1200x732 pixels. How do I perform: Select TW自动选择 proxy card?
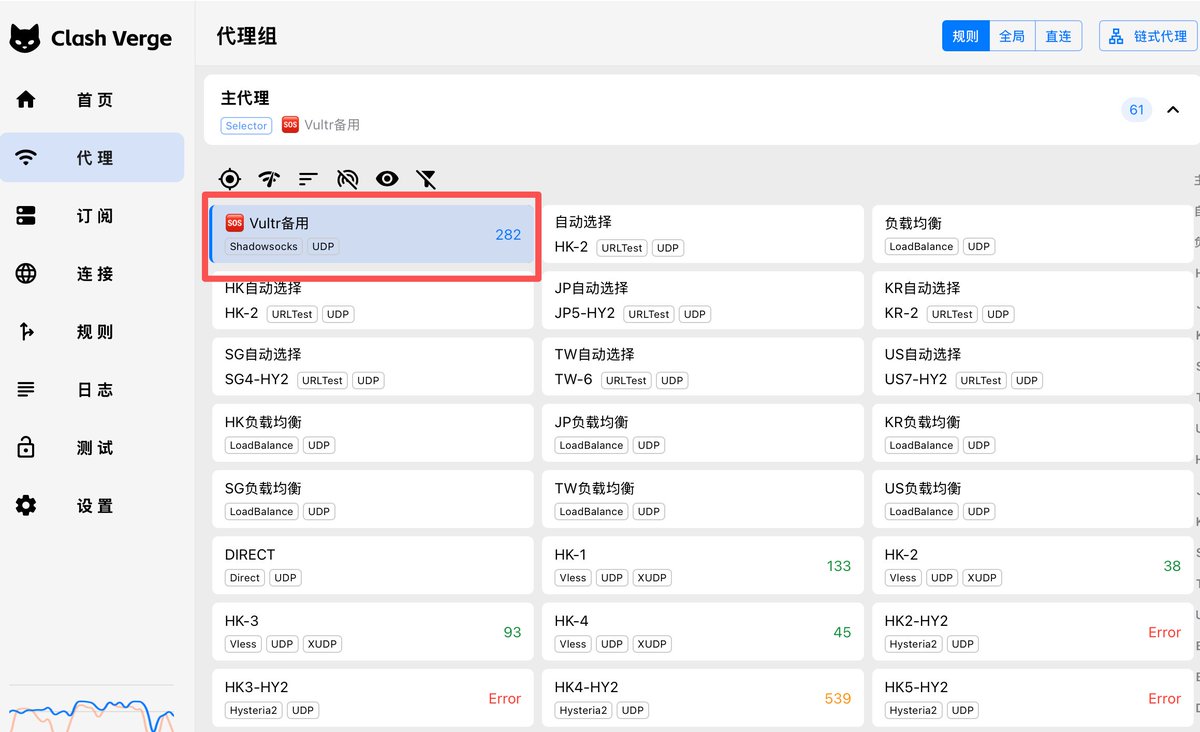(x=703, y=366)
